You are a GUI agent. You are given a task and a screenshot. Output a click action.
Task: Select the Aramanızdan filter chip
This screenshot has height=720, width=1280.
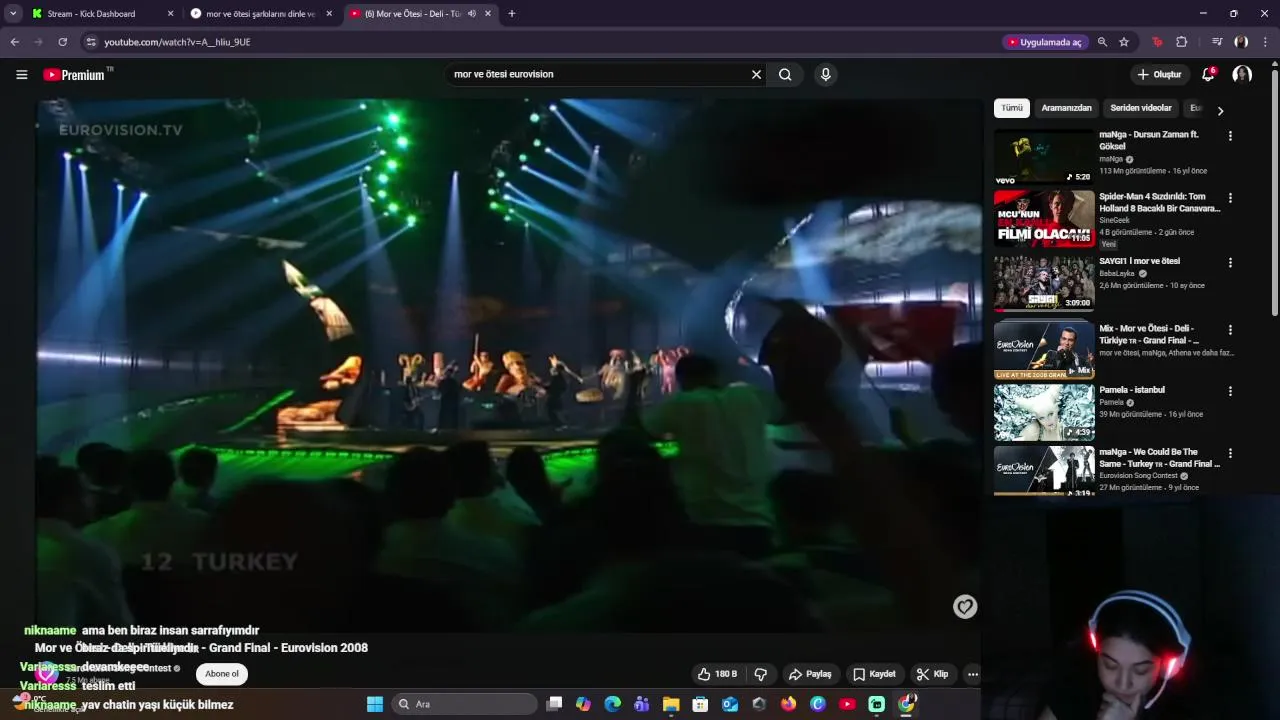coord(1067,108)
